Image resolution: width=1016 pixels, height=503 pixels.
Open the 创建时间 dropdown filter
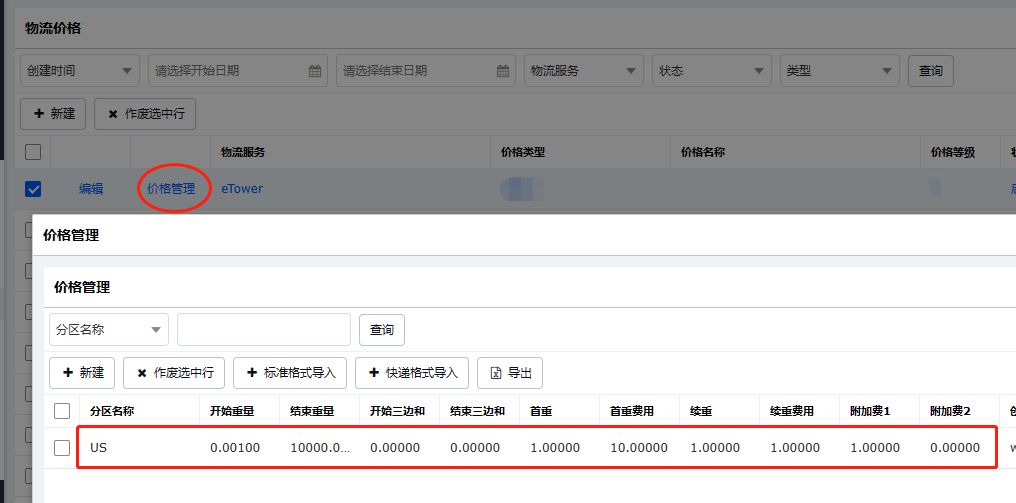tap(80, 71)
